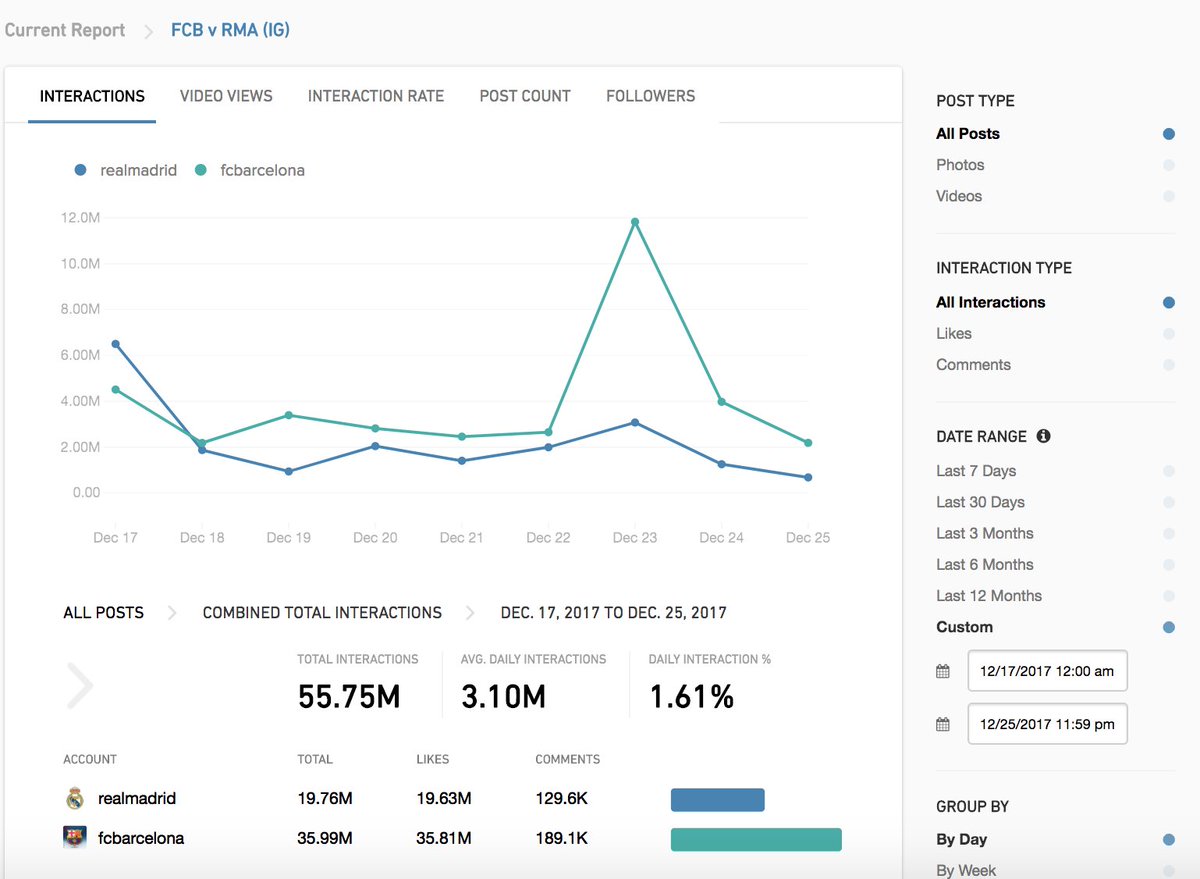Image resolution: width=1200 pixels, height=879 pixels.
Task: Click the realmadrid account name
Action: tap(137, 799)
